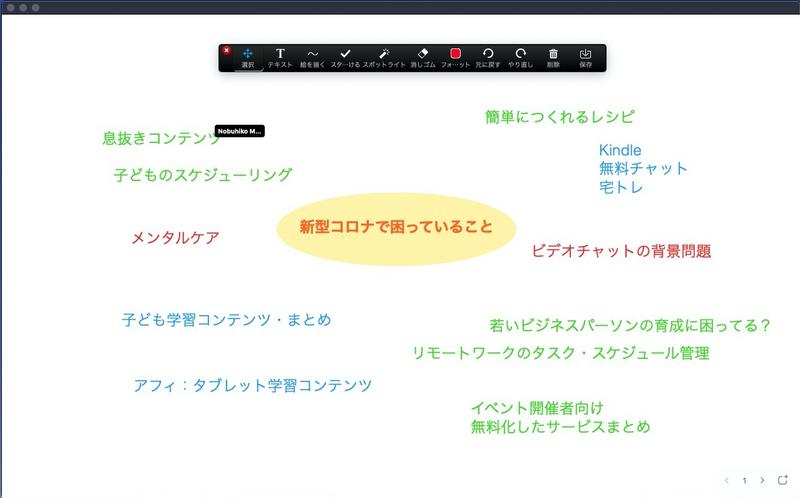Click the イベント開催者向け text

[537, 408]
